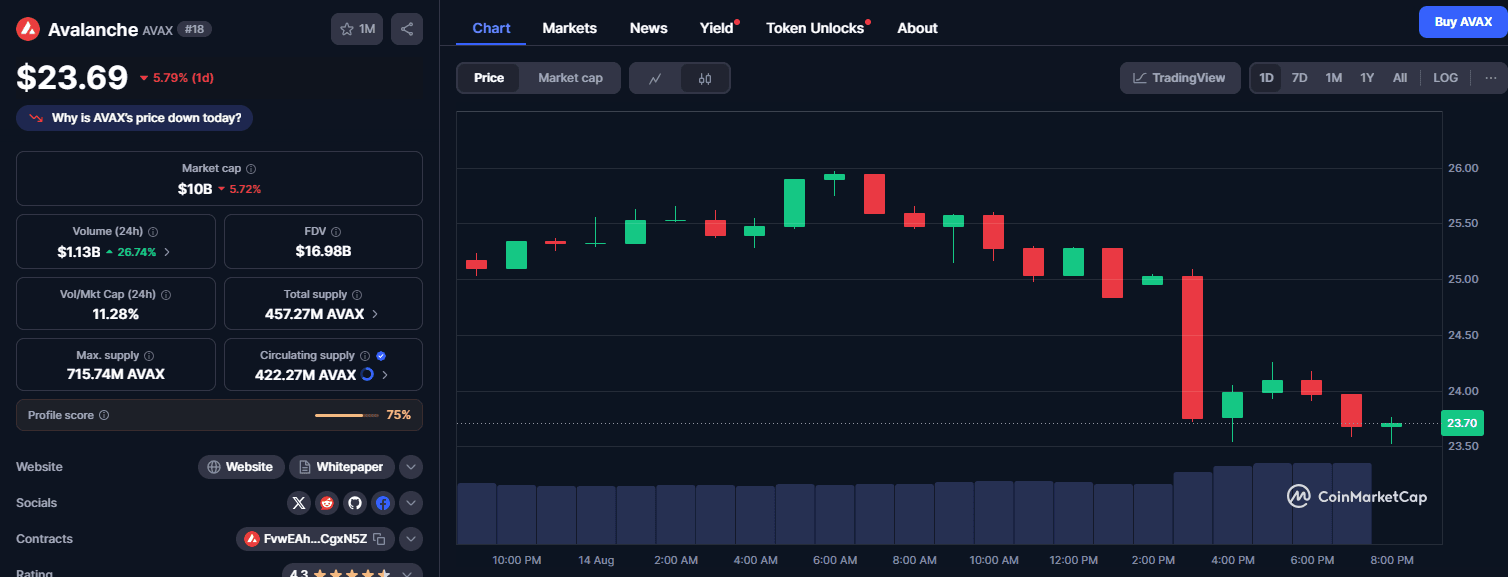Open the more chart options ellipsis
This screenshot has height=577, width=1508.
(x=1490, y=78)
